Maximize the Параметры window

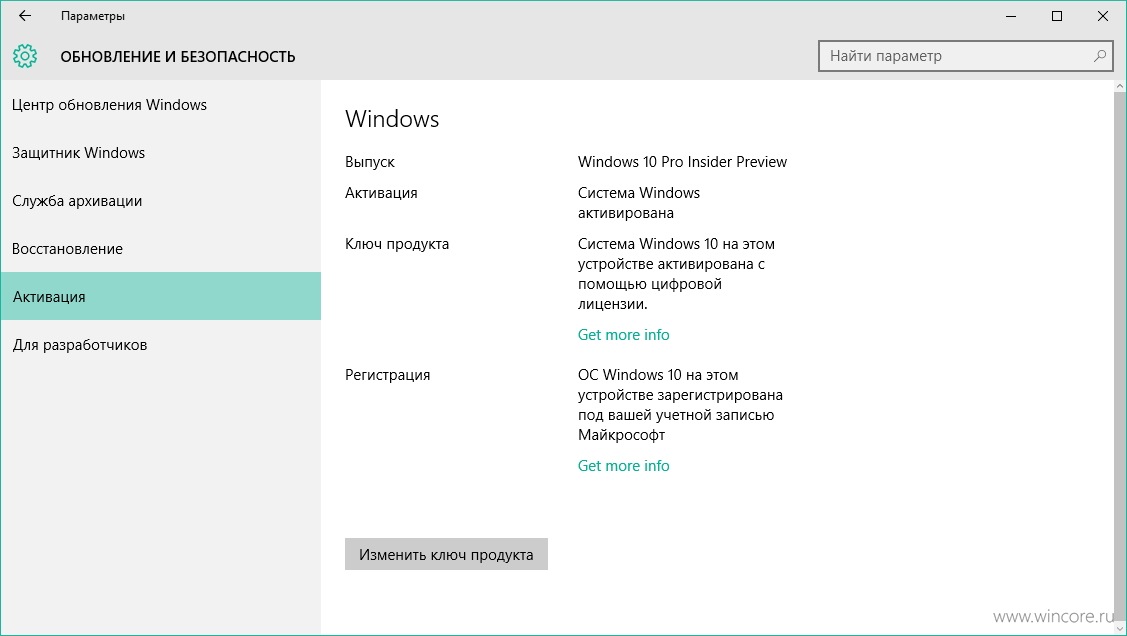[1057, 16]
